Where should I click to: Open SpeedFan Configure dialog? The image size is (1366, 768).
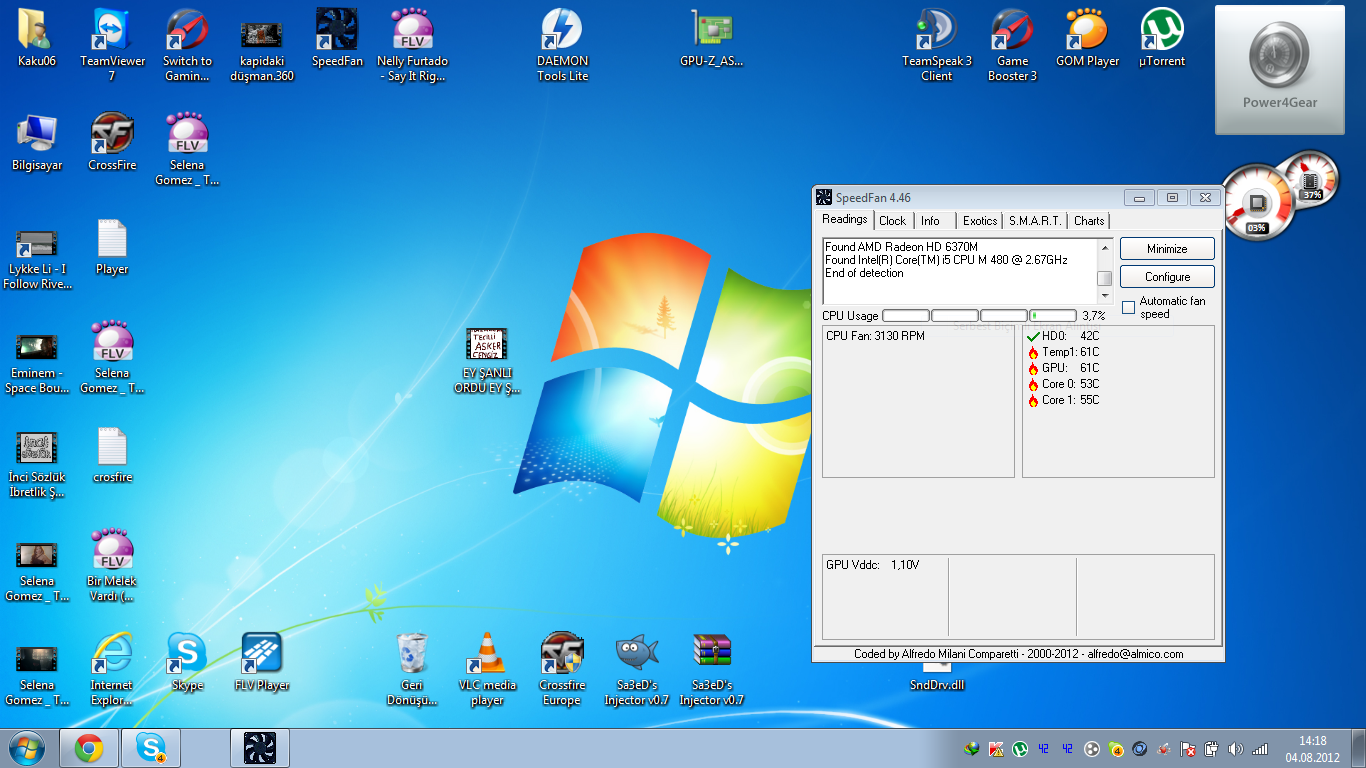coord(1167,277)
